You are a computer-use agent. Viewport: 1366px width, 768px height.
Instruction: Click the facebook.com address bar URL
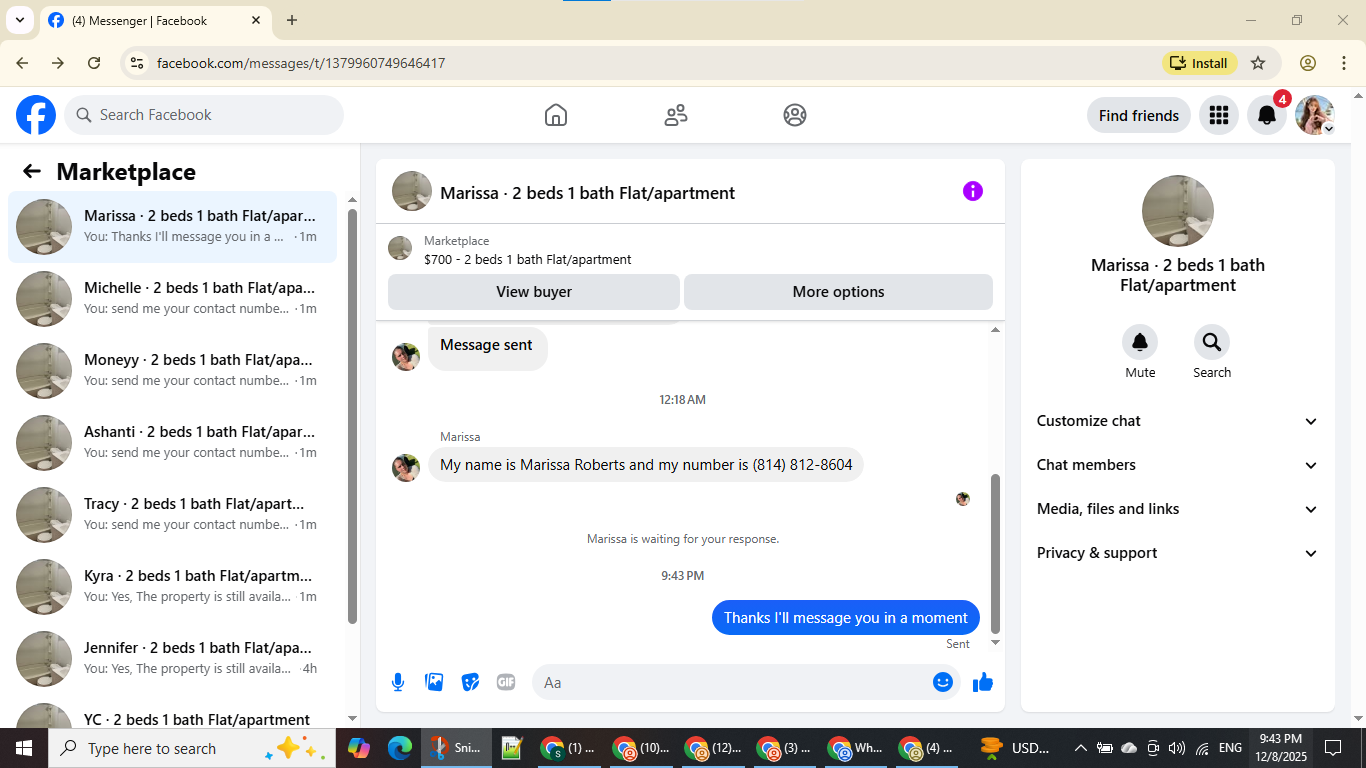[x=301, y=63]
